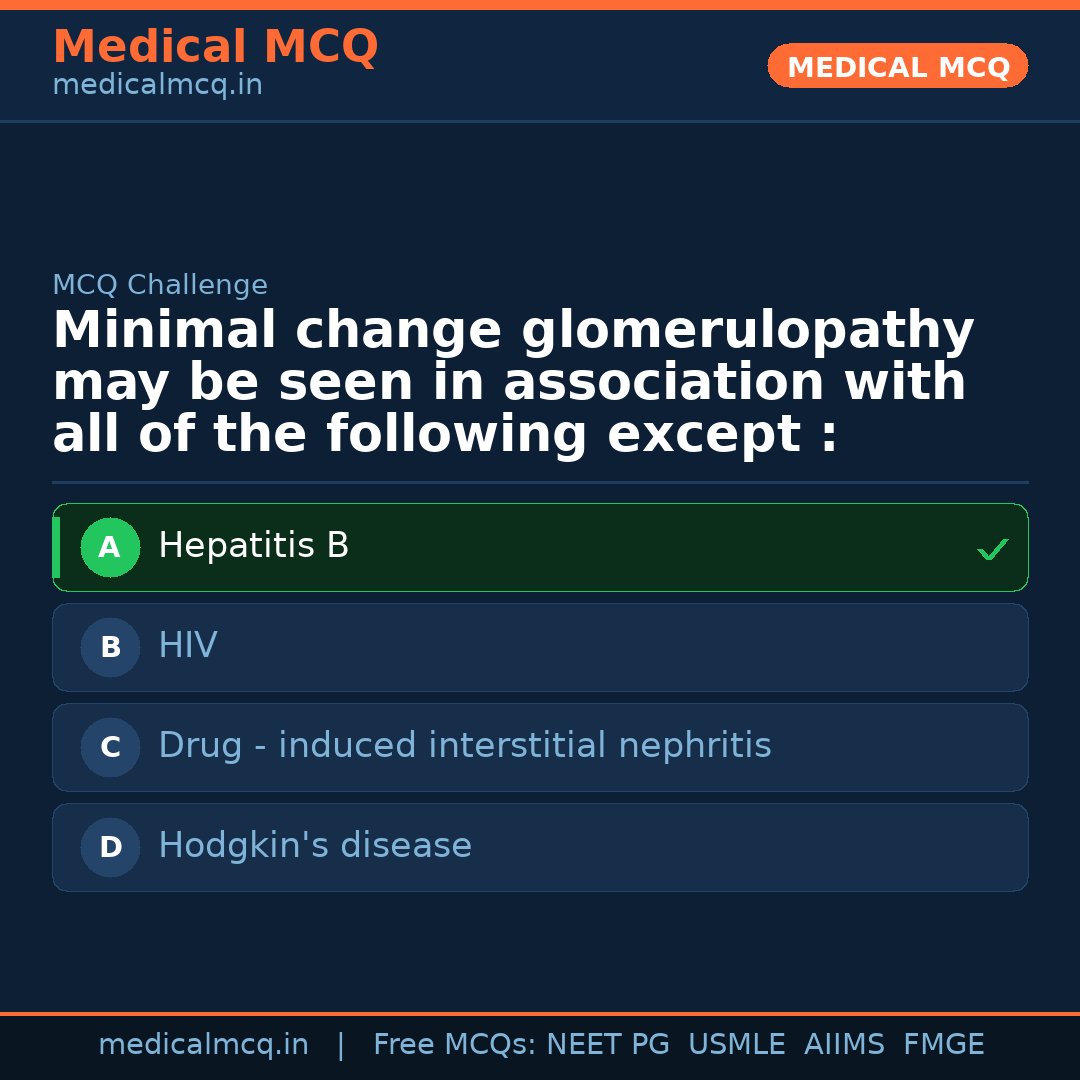Click the FMGE footer text
The image size is (1080, 1080).
pyautogui.click(x=943, y=1045)
